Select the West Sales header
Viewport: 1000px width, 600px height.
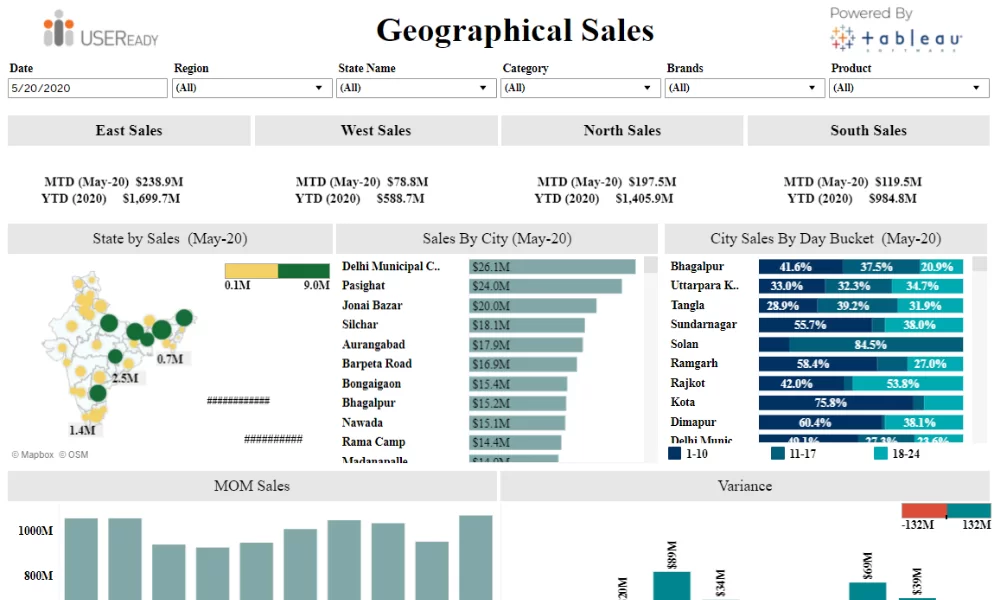click(x=376, y=131)
